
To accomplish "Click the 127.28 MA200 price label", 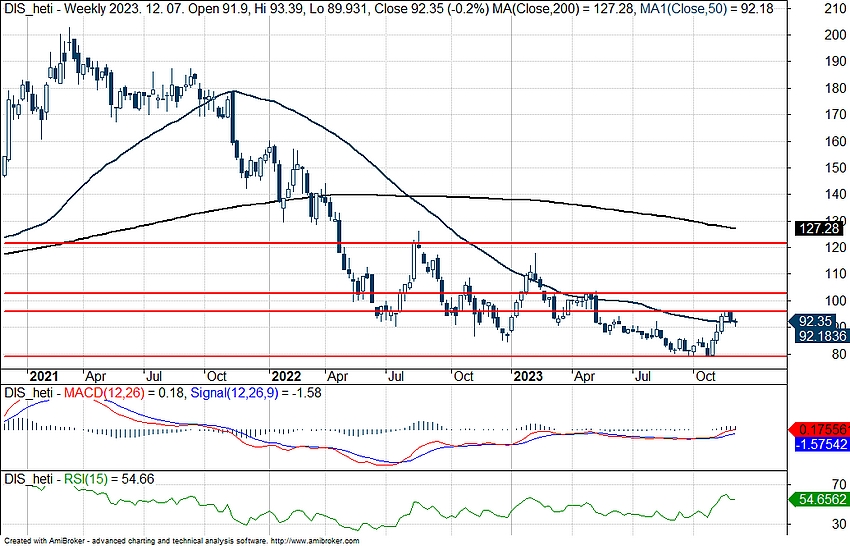I will pyautogui.click(x=819, y=228).
